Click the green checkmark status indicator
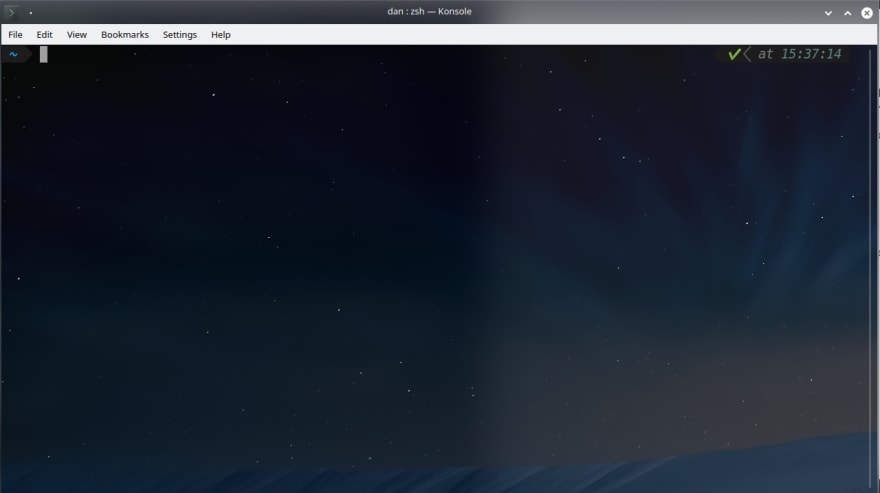Image resolution: width=880 pixels, height=493 pixels. pyautogui.click(x=734, y=54)
